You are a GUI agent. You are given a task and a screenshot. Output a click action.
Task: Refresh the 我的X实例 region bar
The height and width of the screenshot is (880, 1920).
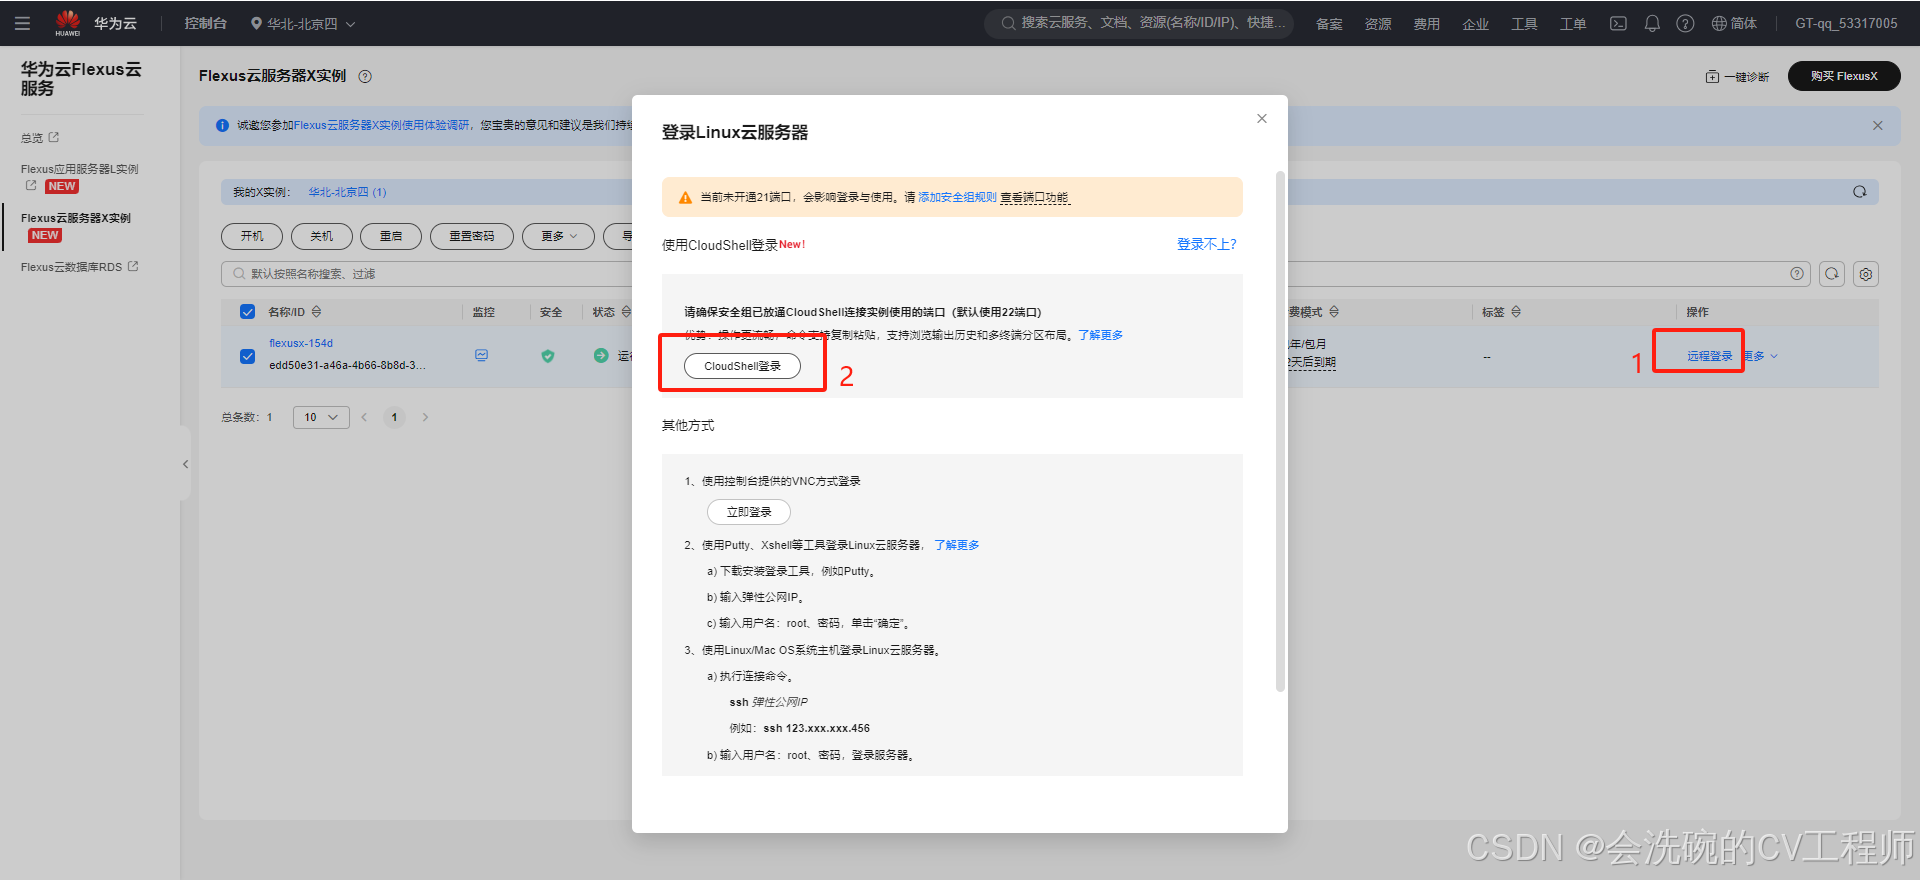coord(1860,192)
